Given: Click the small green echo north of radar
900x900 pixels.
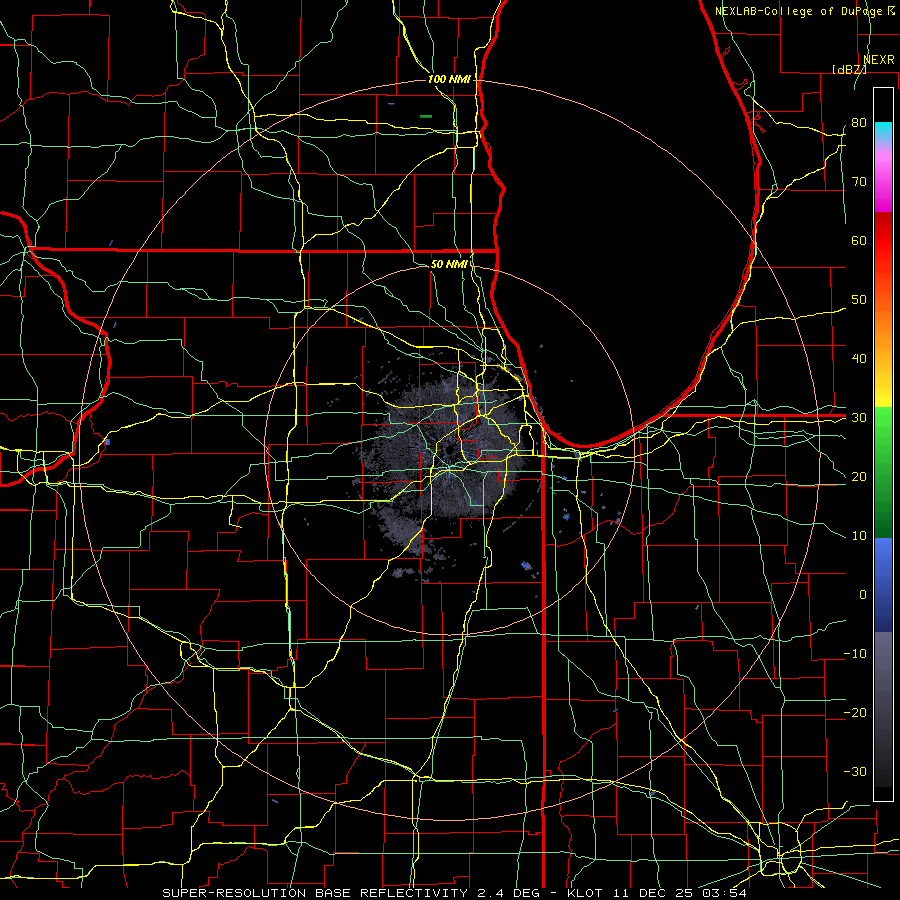Looking at the screenshot, I should point(426,117).
